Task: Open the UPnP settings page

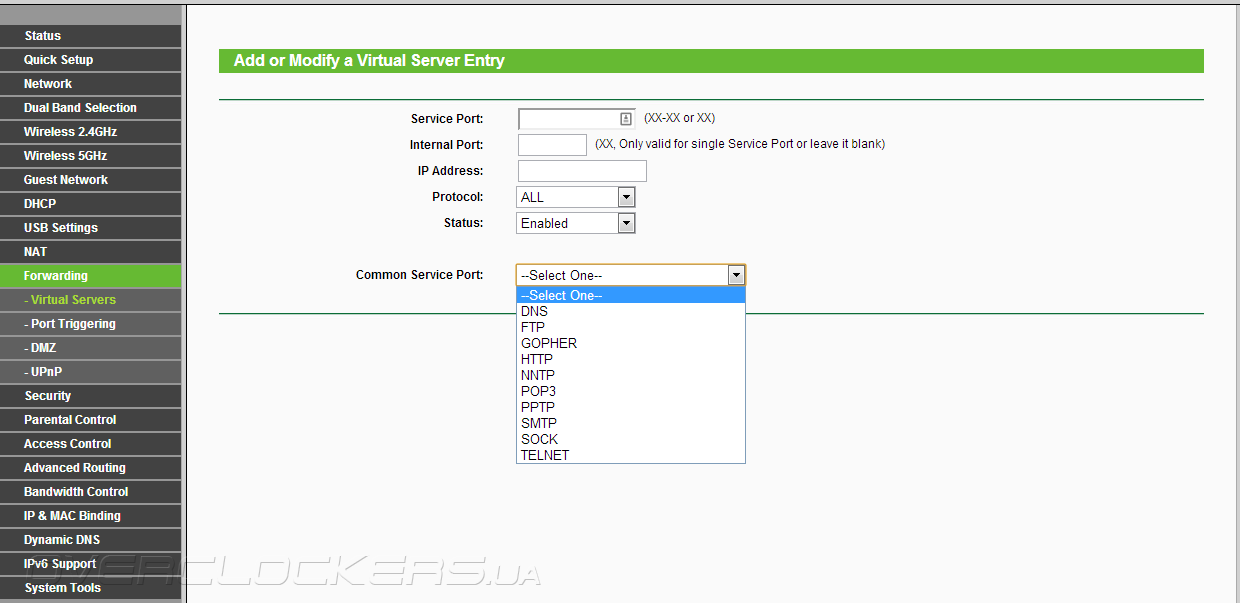Action: pos(91,372)
